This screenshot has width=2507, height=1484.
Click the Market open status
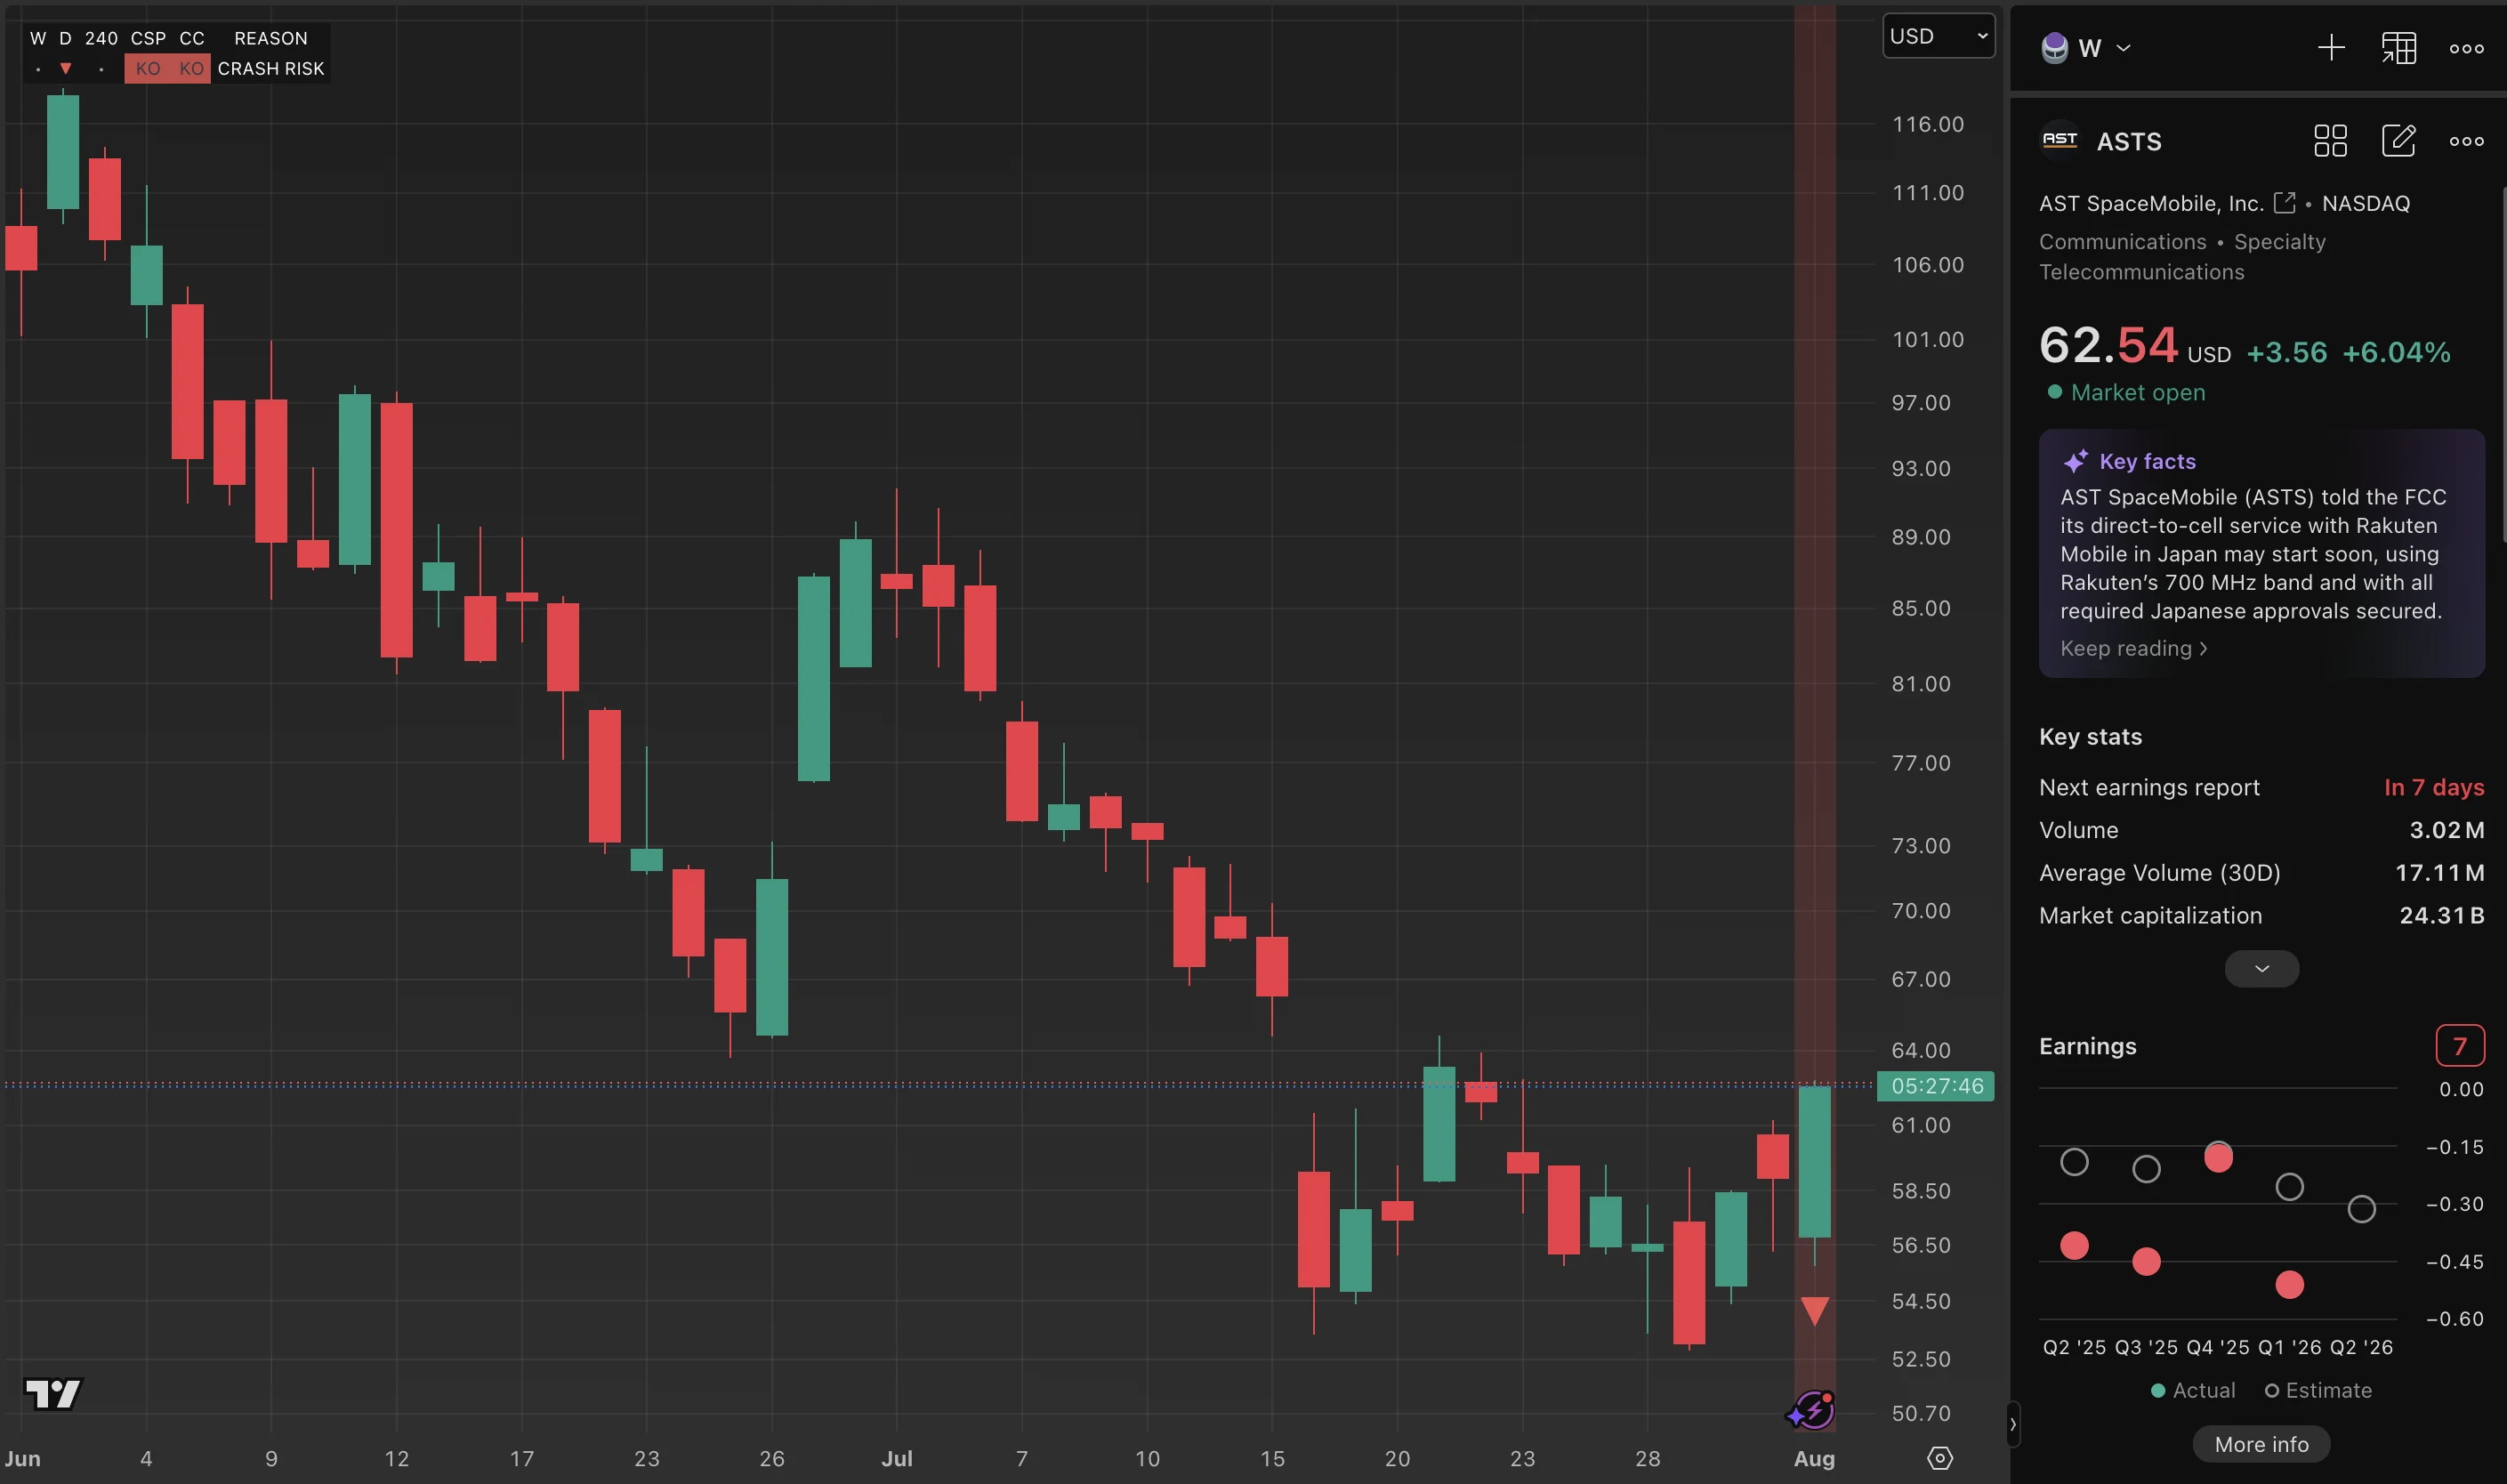2126,392
